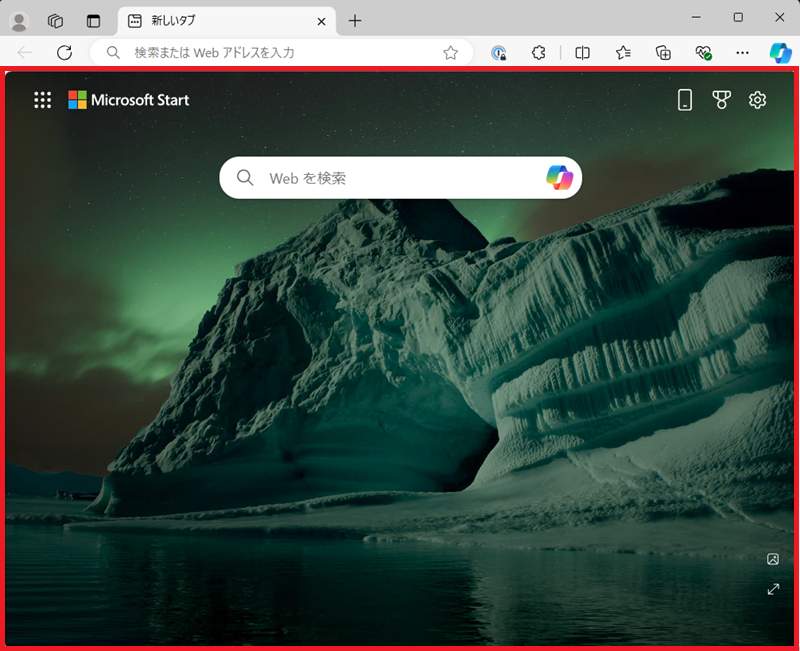Open the mobile phone icon
The height and width of the screenshot is (651, 800).
pos(685,100)
